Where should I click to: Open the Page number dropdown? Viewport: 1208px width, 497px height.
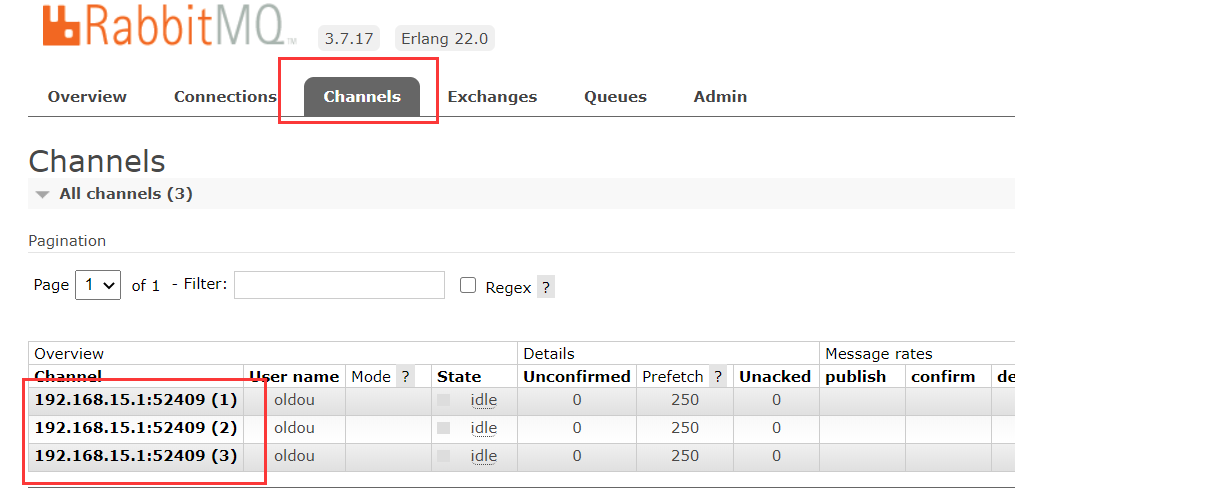click(98, 285)
